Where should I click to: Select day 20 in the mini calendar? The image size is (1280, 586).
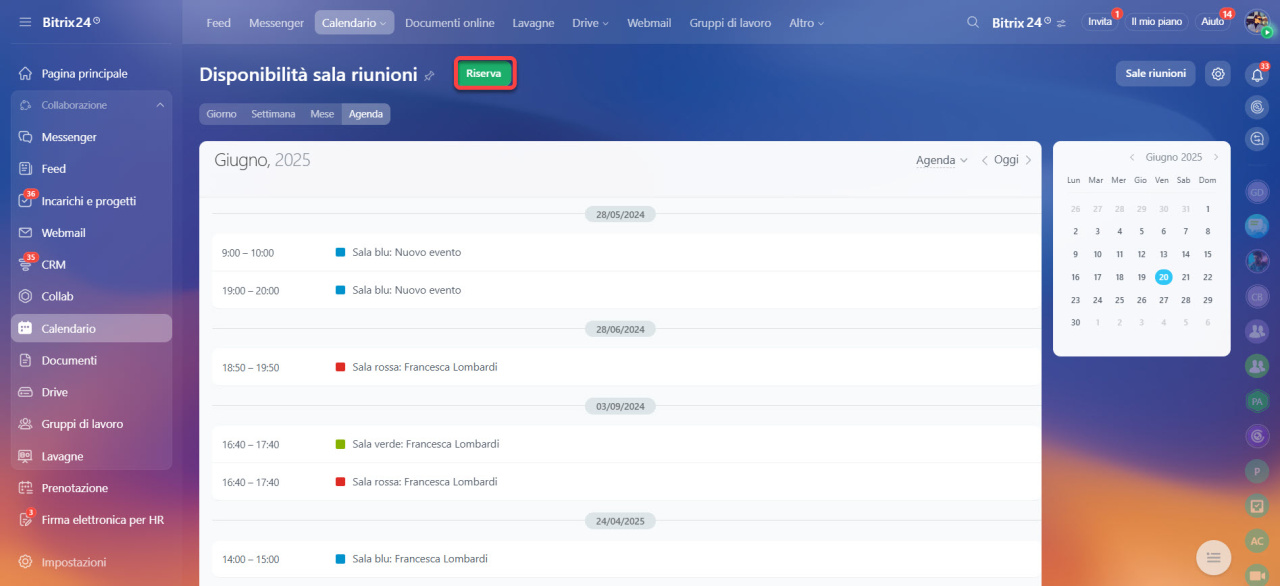pos(1163,277)
